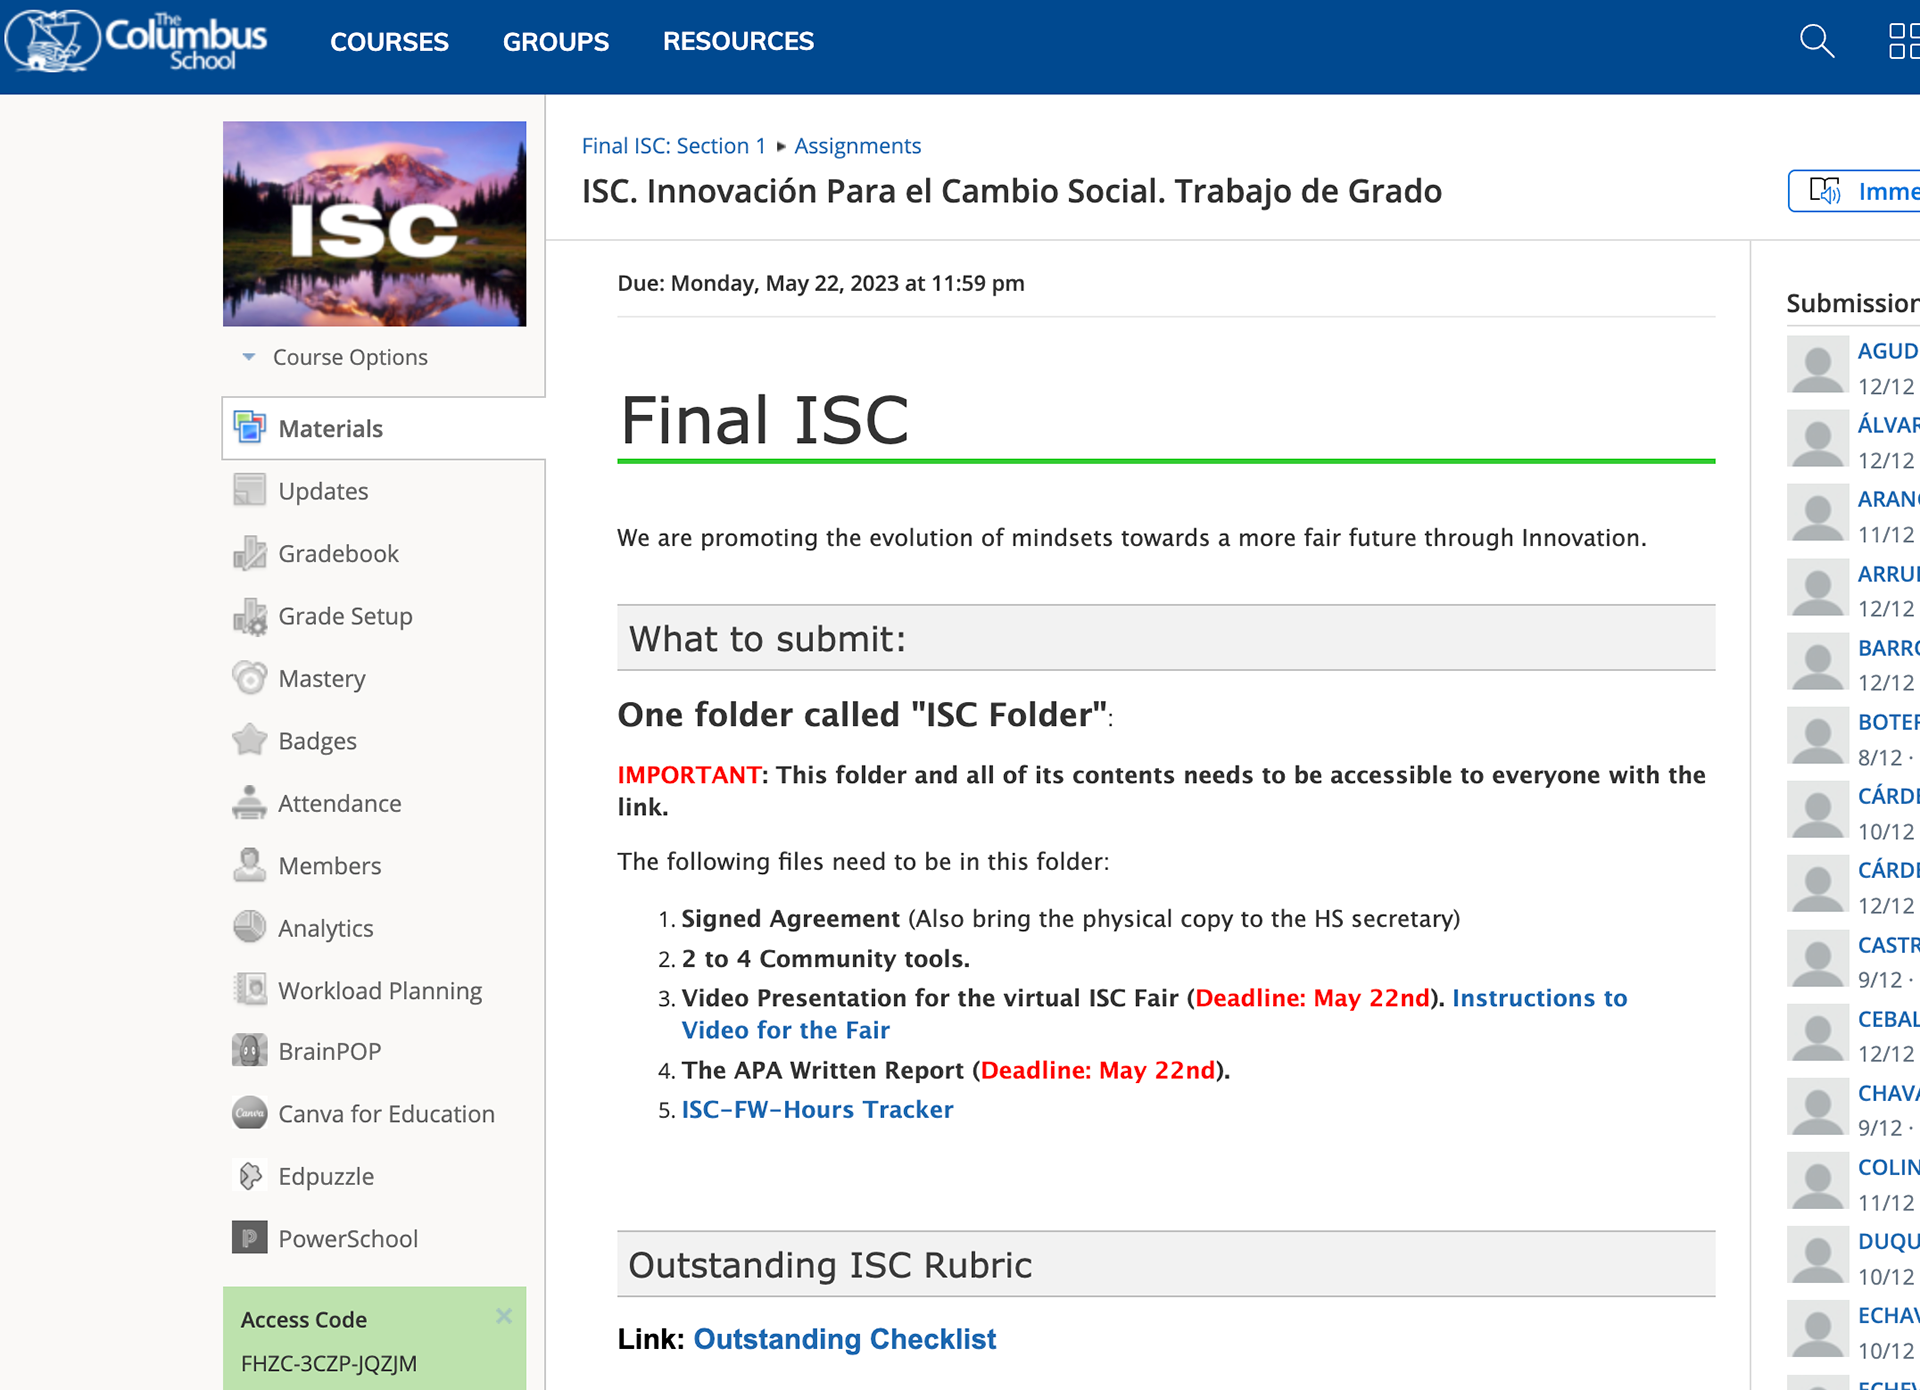Click the 'What to submit:' section header
This screenshot has width=1920, height=1390.
[1166, 638]
